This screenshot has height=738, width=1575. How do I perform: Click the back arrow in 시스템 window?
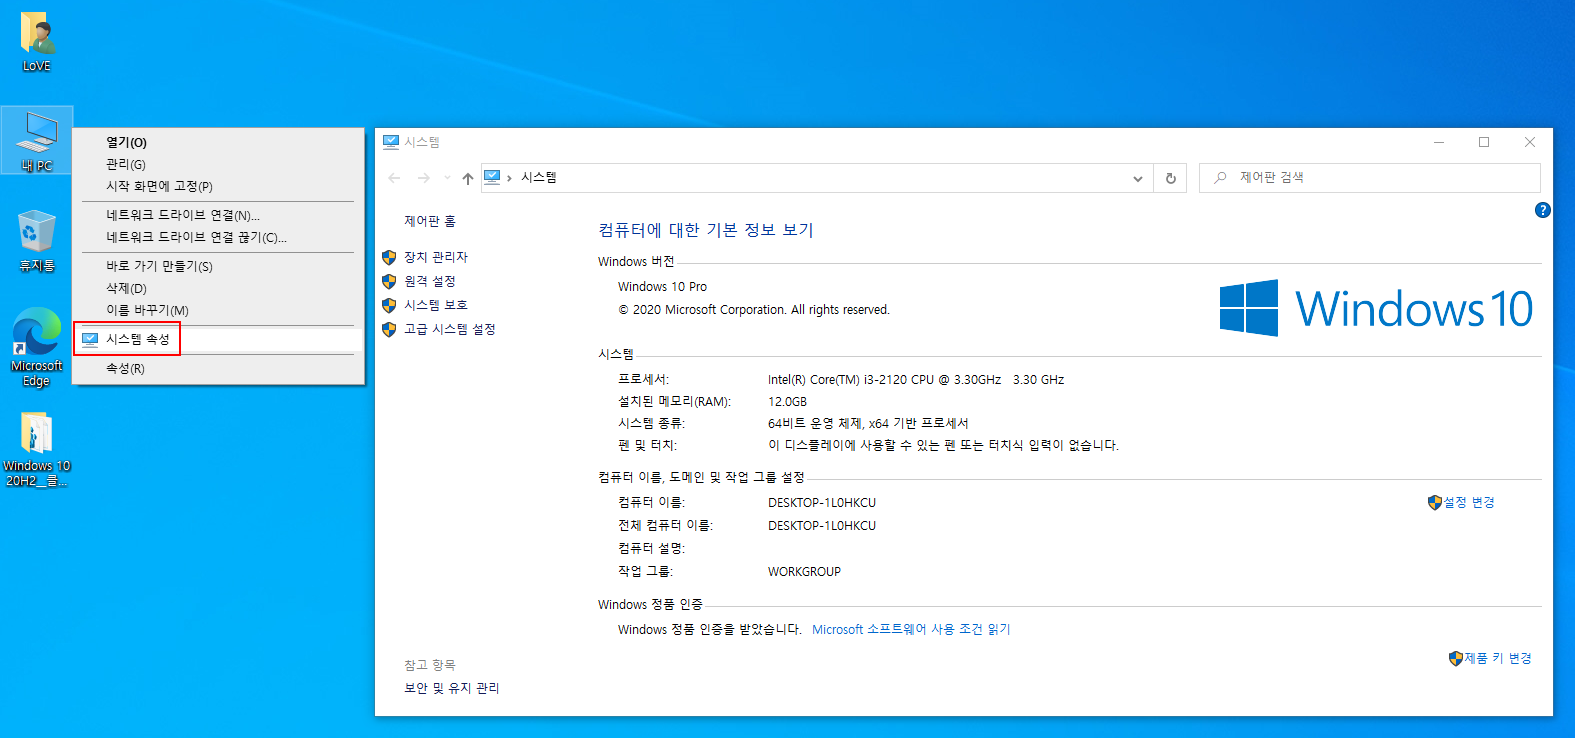click(394, 178)
